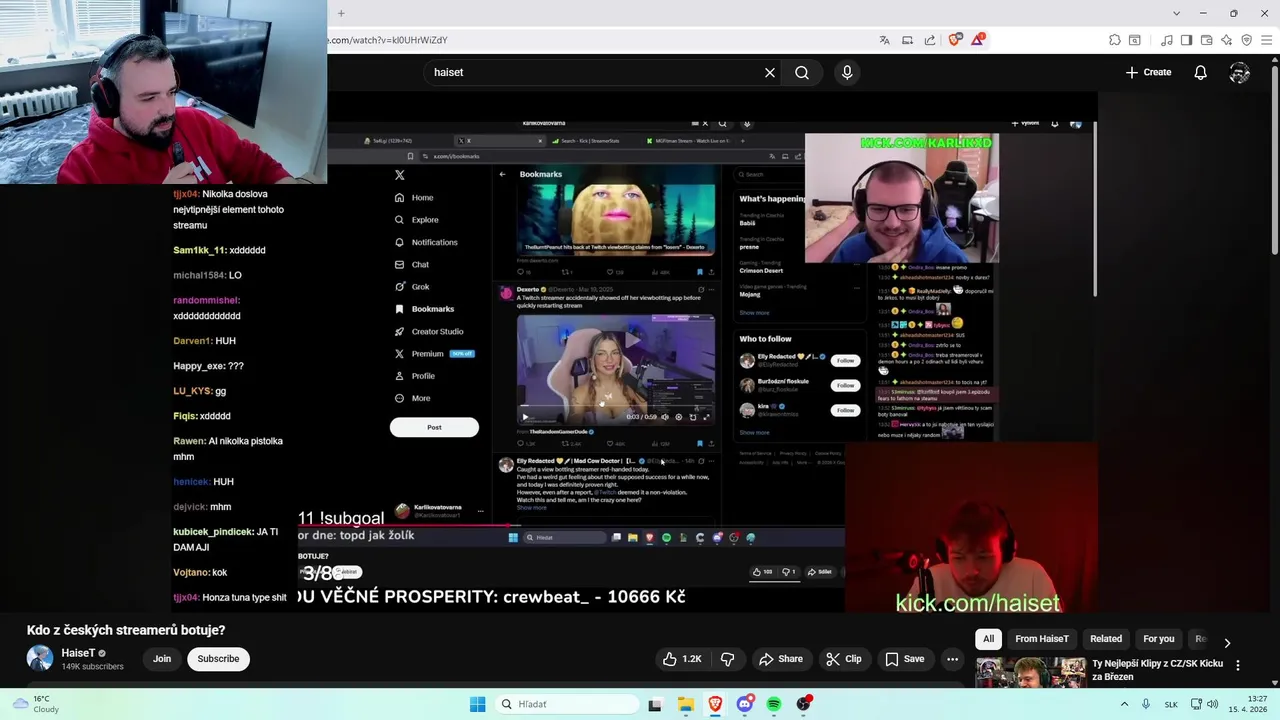The height and width of the screenshot is (720, 1280).
Task: Subscribe to HaiseT channel
Action: (218, 659)
